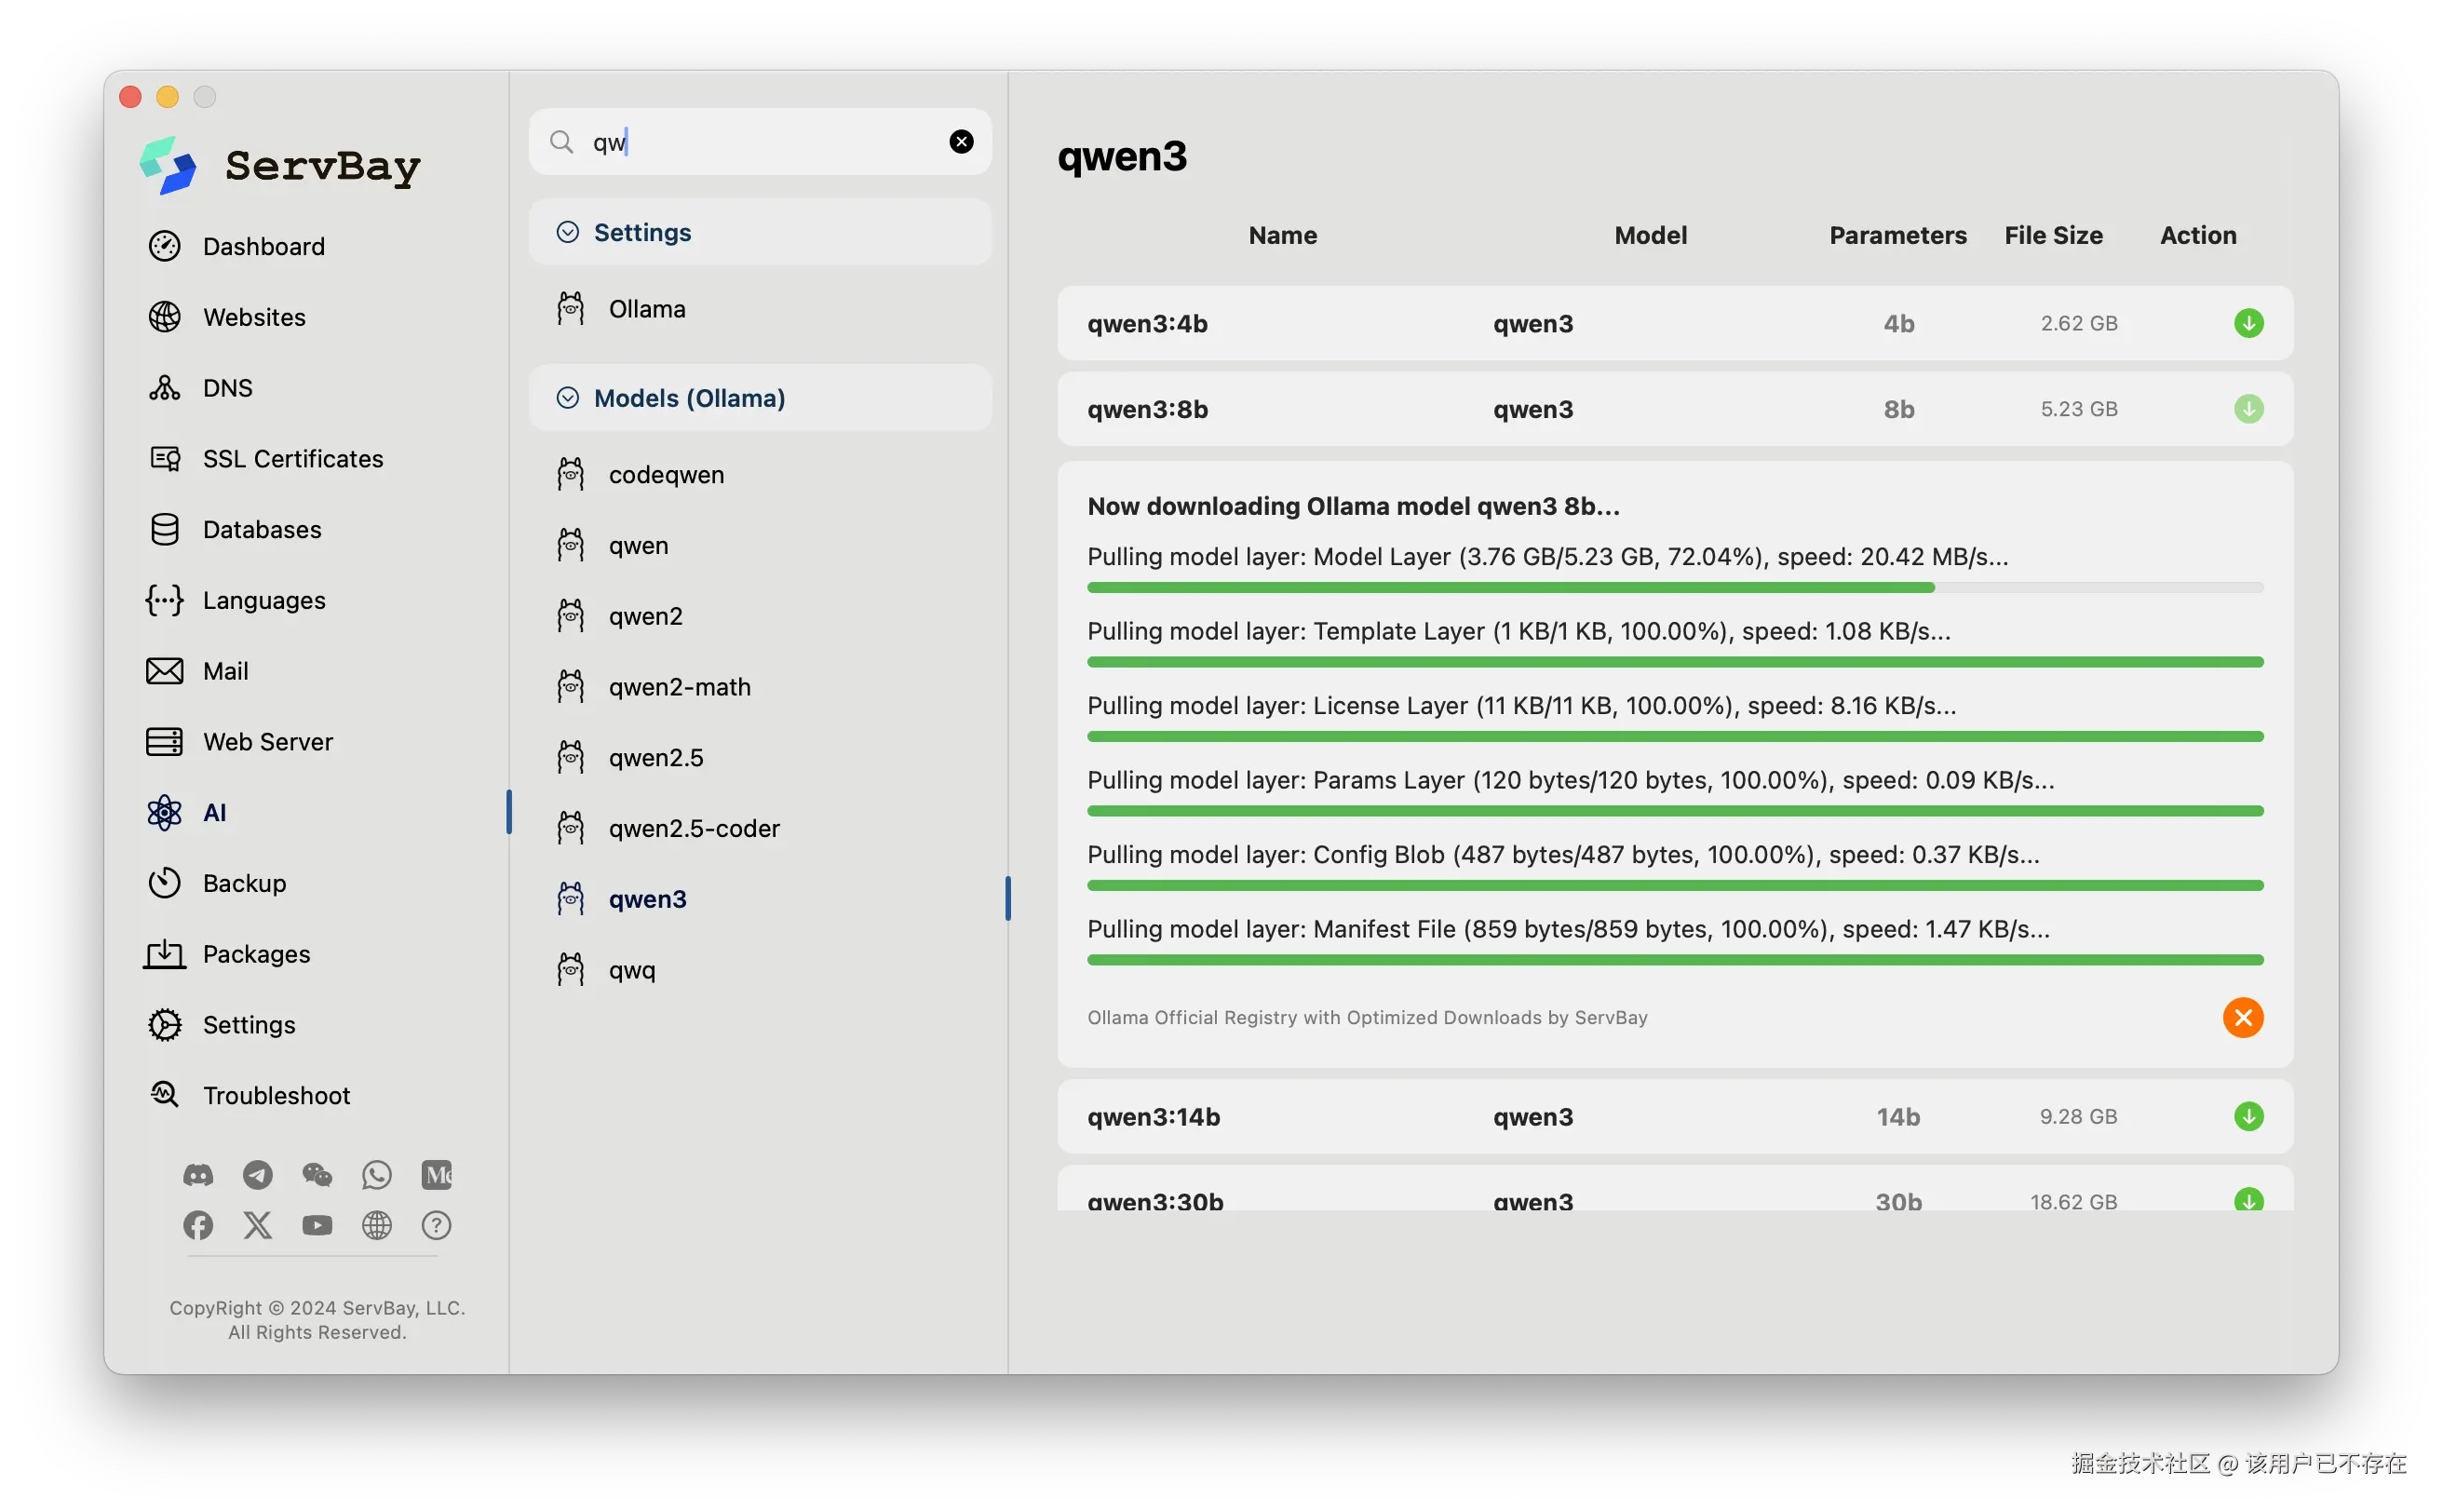2443x1512 pixels.
Task: Open the Packages section
Action: click(x=256, y=954)
